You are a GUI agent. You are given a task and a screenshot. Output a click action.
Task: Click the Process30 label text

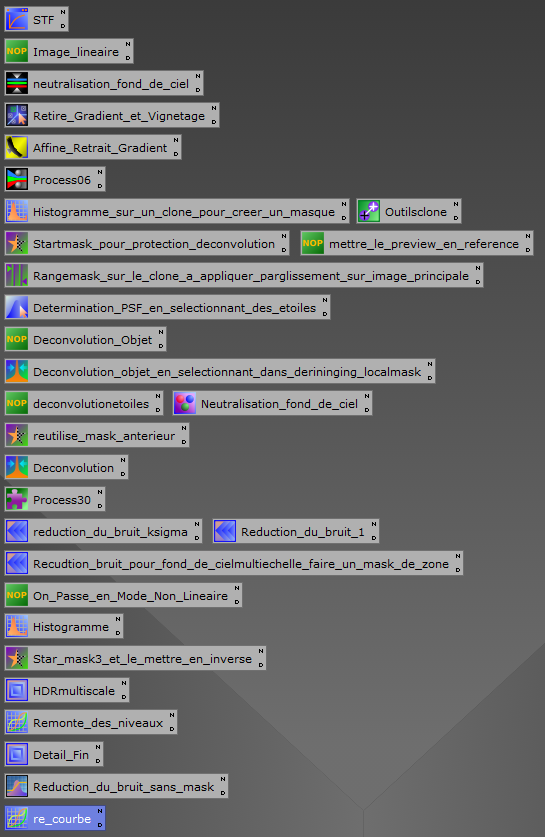[62, 500]
